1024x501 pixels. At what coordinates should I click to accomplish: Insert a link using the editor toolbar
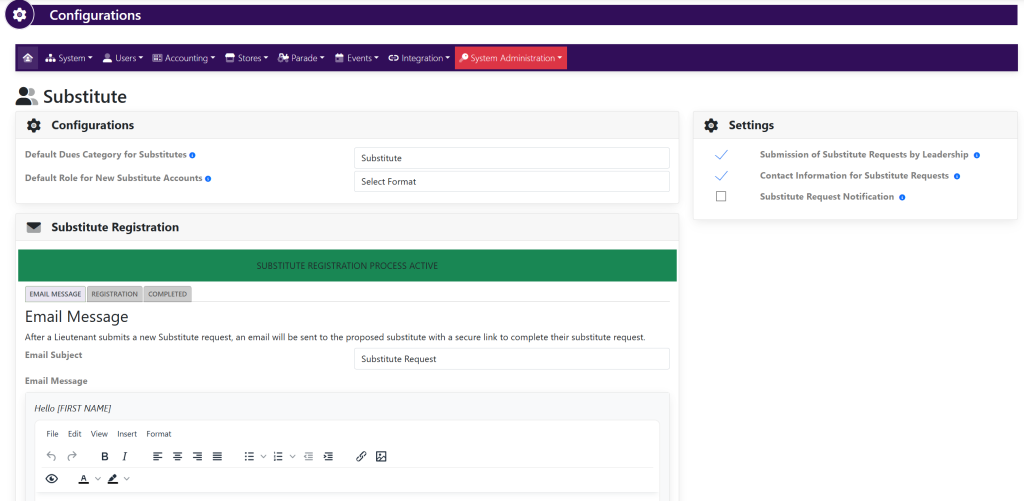(361, 456)
